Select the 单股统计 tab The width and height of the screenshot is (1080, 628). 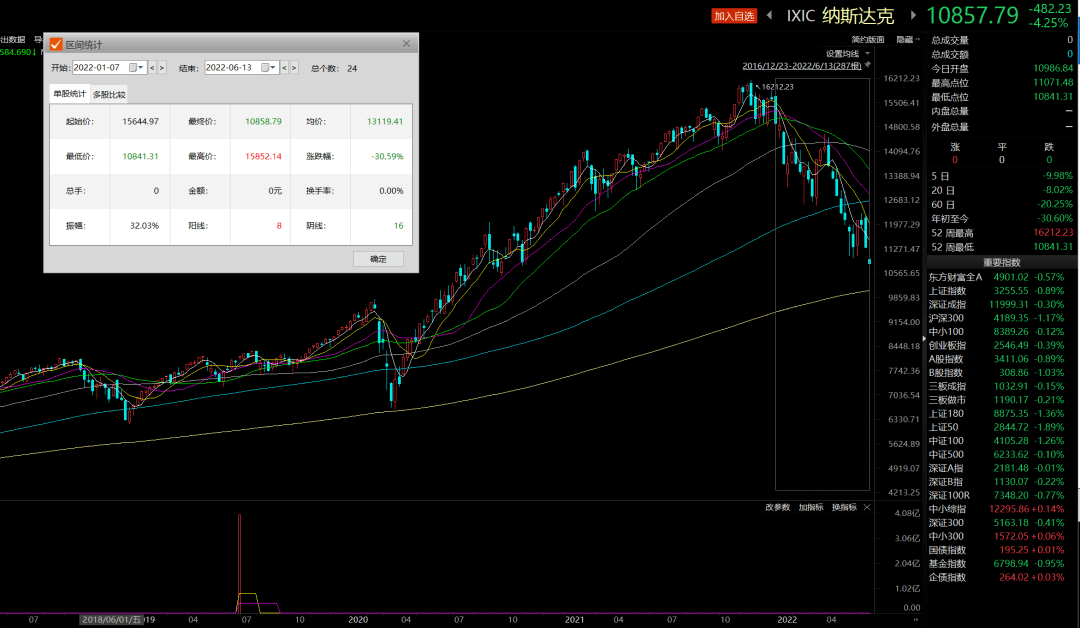(x=70, y=94)
